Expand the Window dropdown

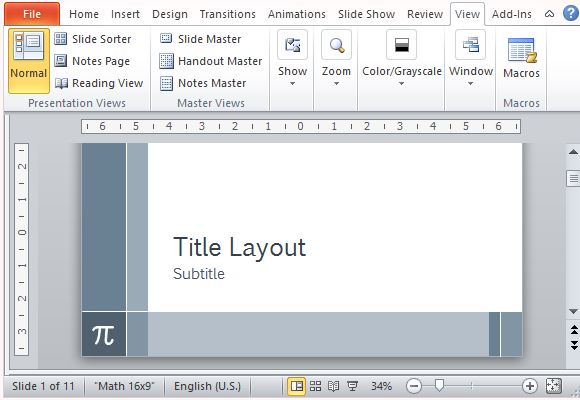click(x=471, y=59)
